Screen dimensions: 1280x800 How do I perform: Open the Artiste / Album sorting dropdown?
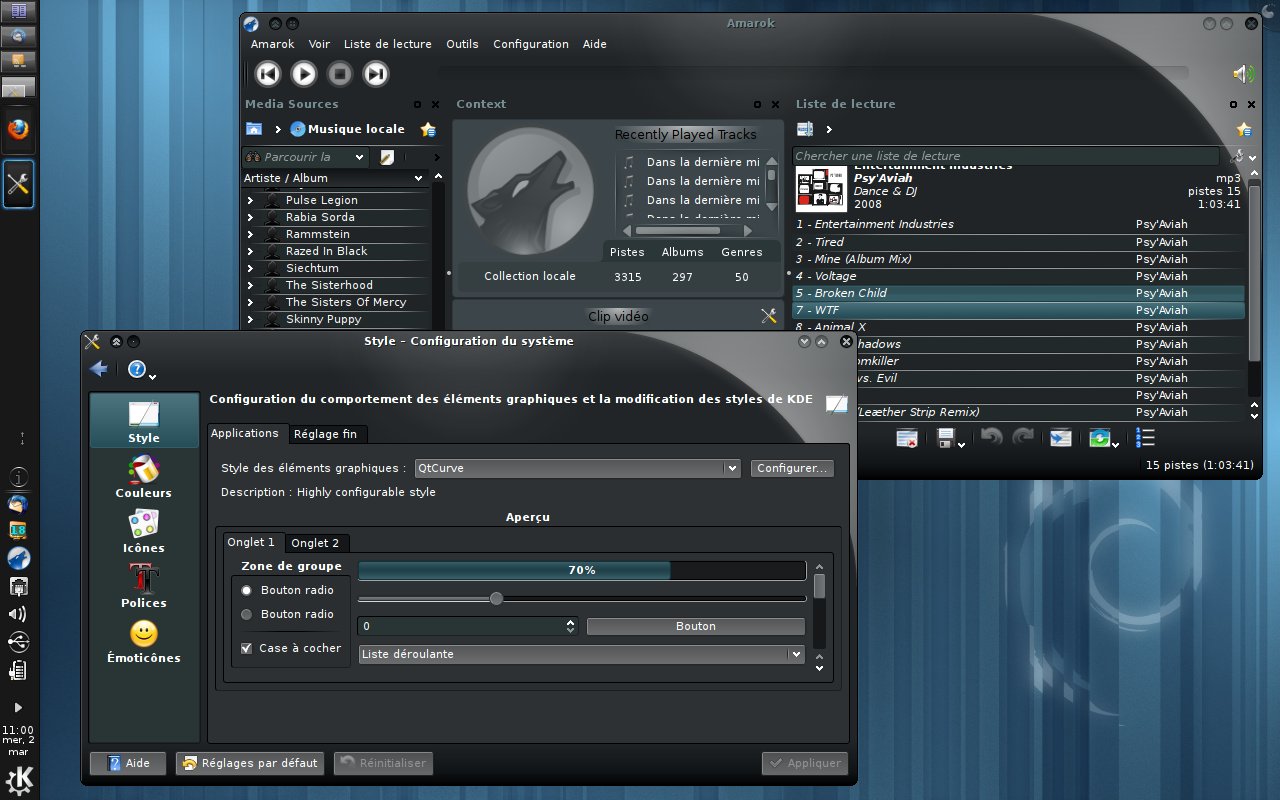[x=335, y=178]
